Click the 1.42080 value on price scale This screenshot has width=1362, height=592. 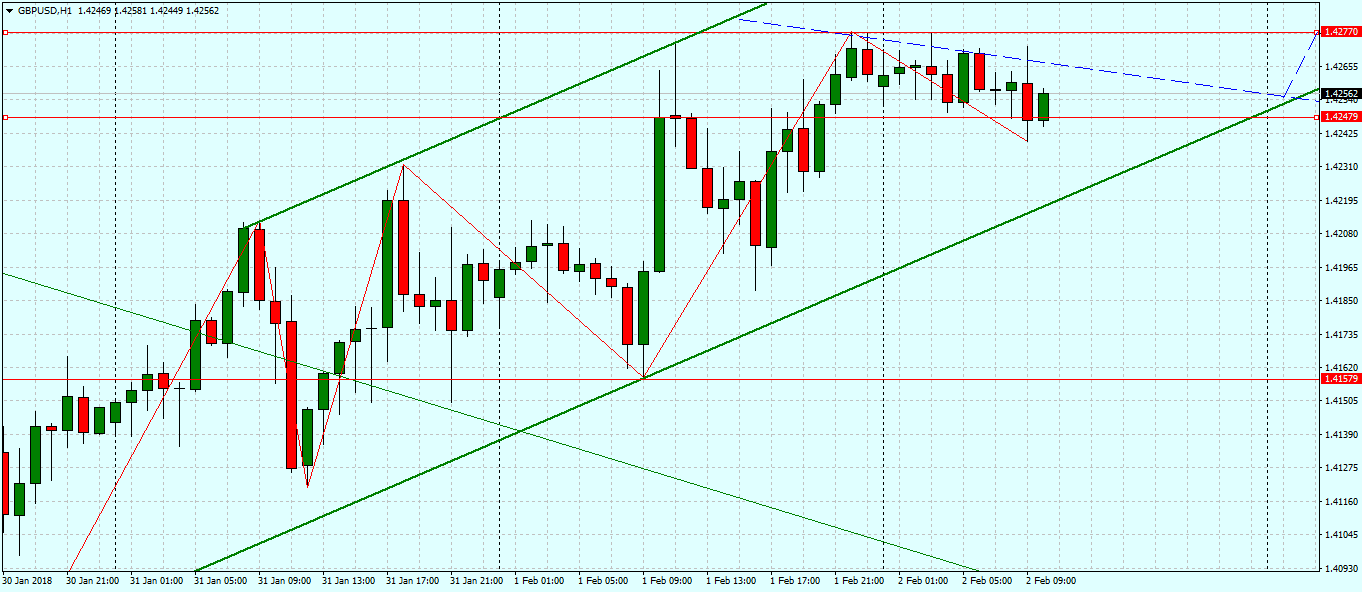pos(1340,234)
